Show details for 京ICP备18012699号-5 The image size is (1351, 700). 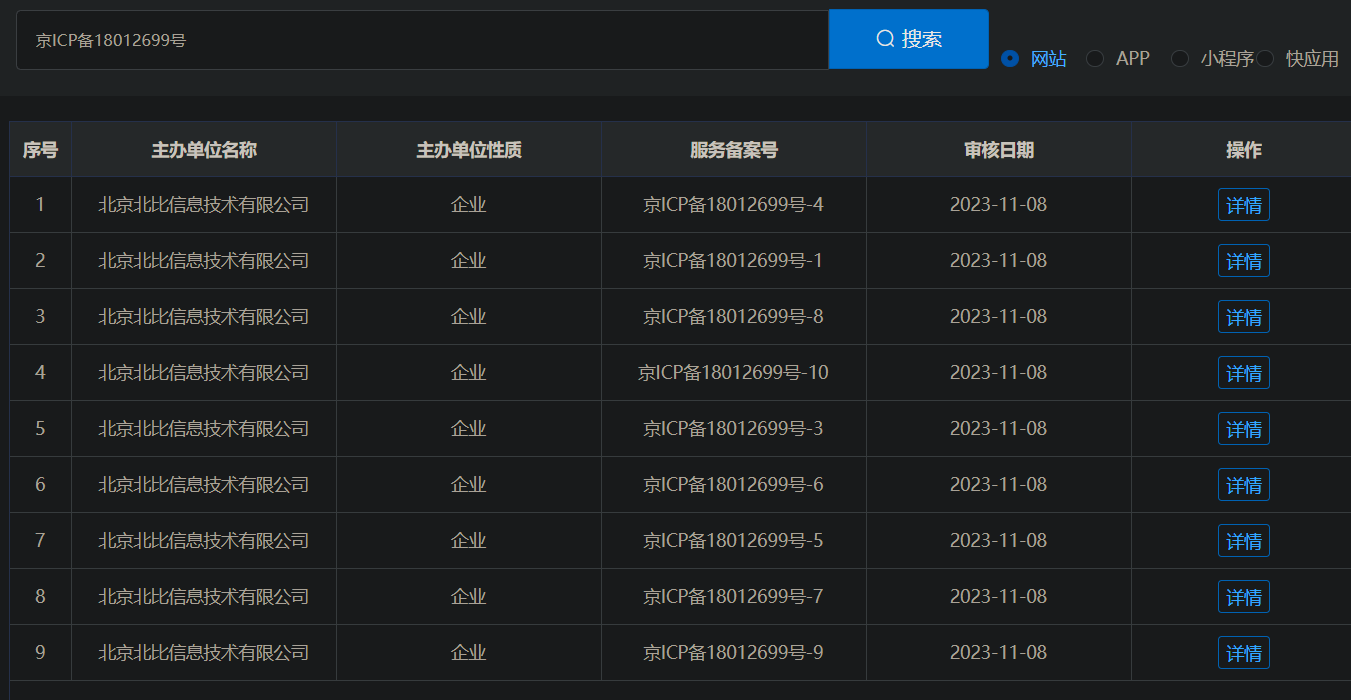tap(1243, 541)
